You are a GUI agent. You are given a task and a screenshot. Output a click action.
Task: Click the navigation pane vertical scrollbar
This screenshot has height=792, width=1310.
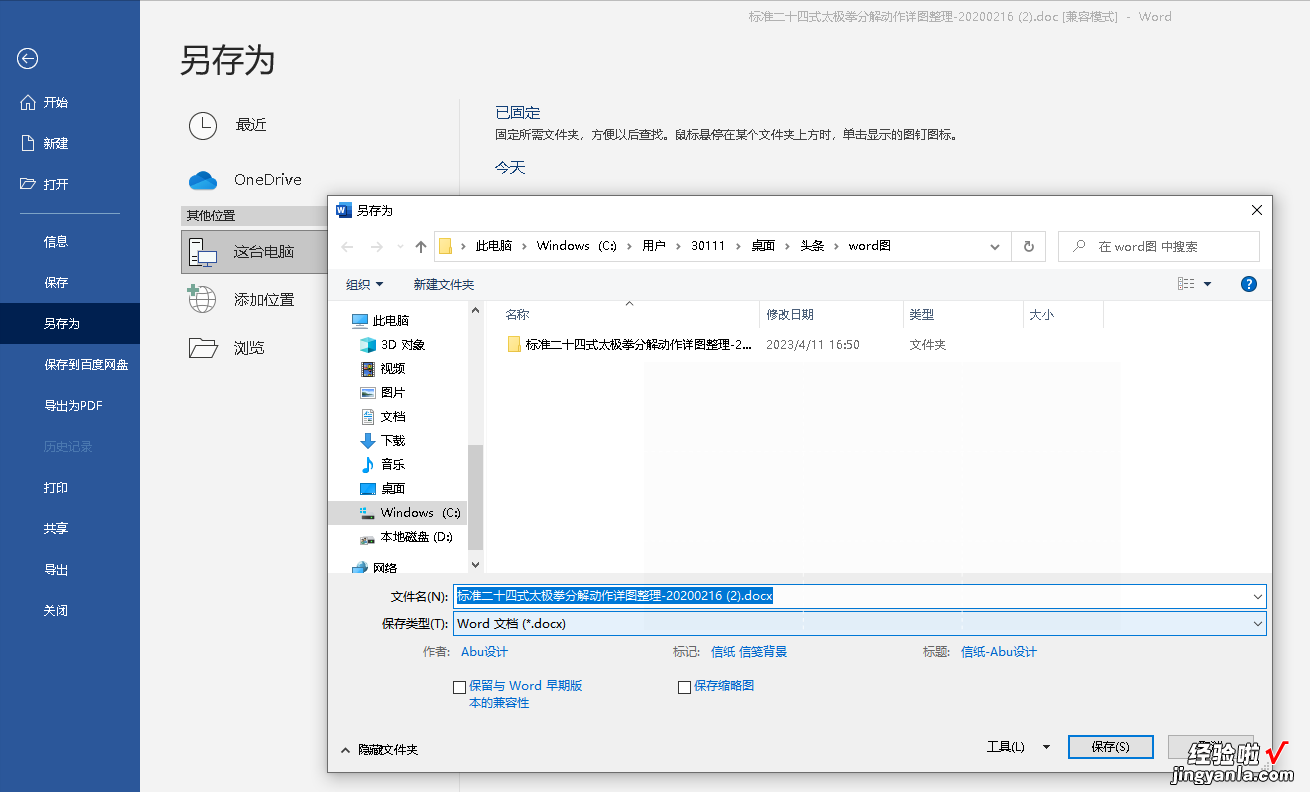[476, 495]
